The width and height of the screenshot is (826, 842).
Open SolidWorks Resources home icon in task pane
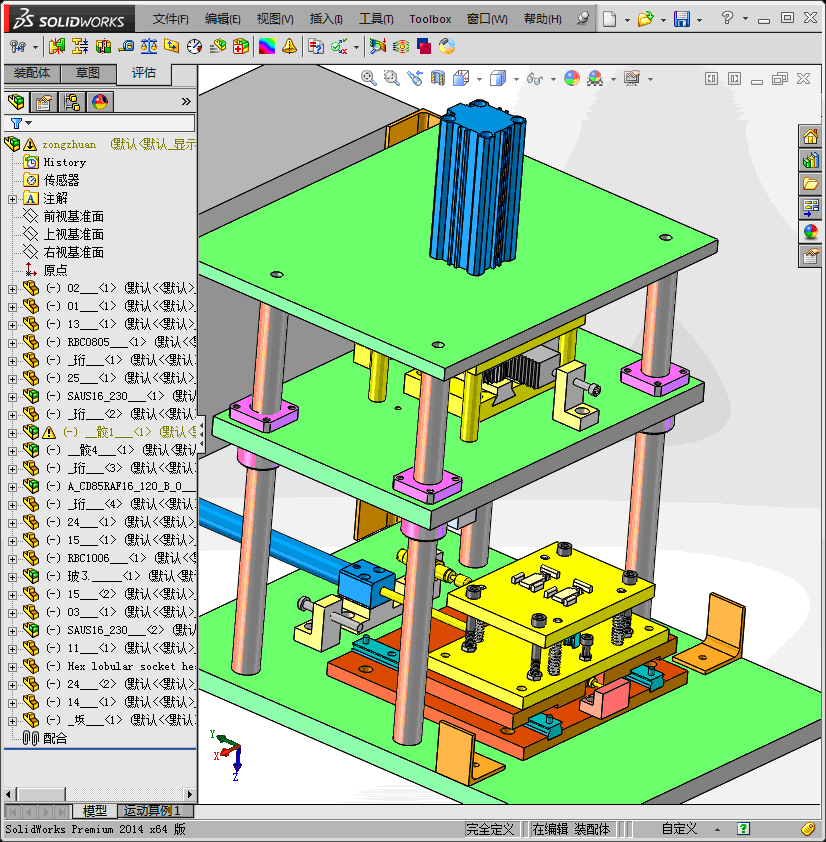click(810, 137)
